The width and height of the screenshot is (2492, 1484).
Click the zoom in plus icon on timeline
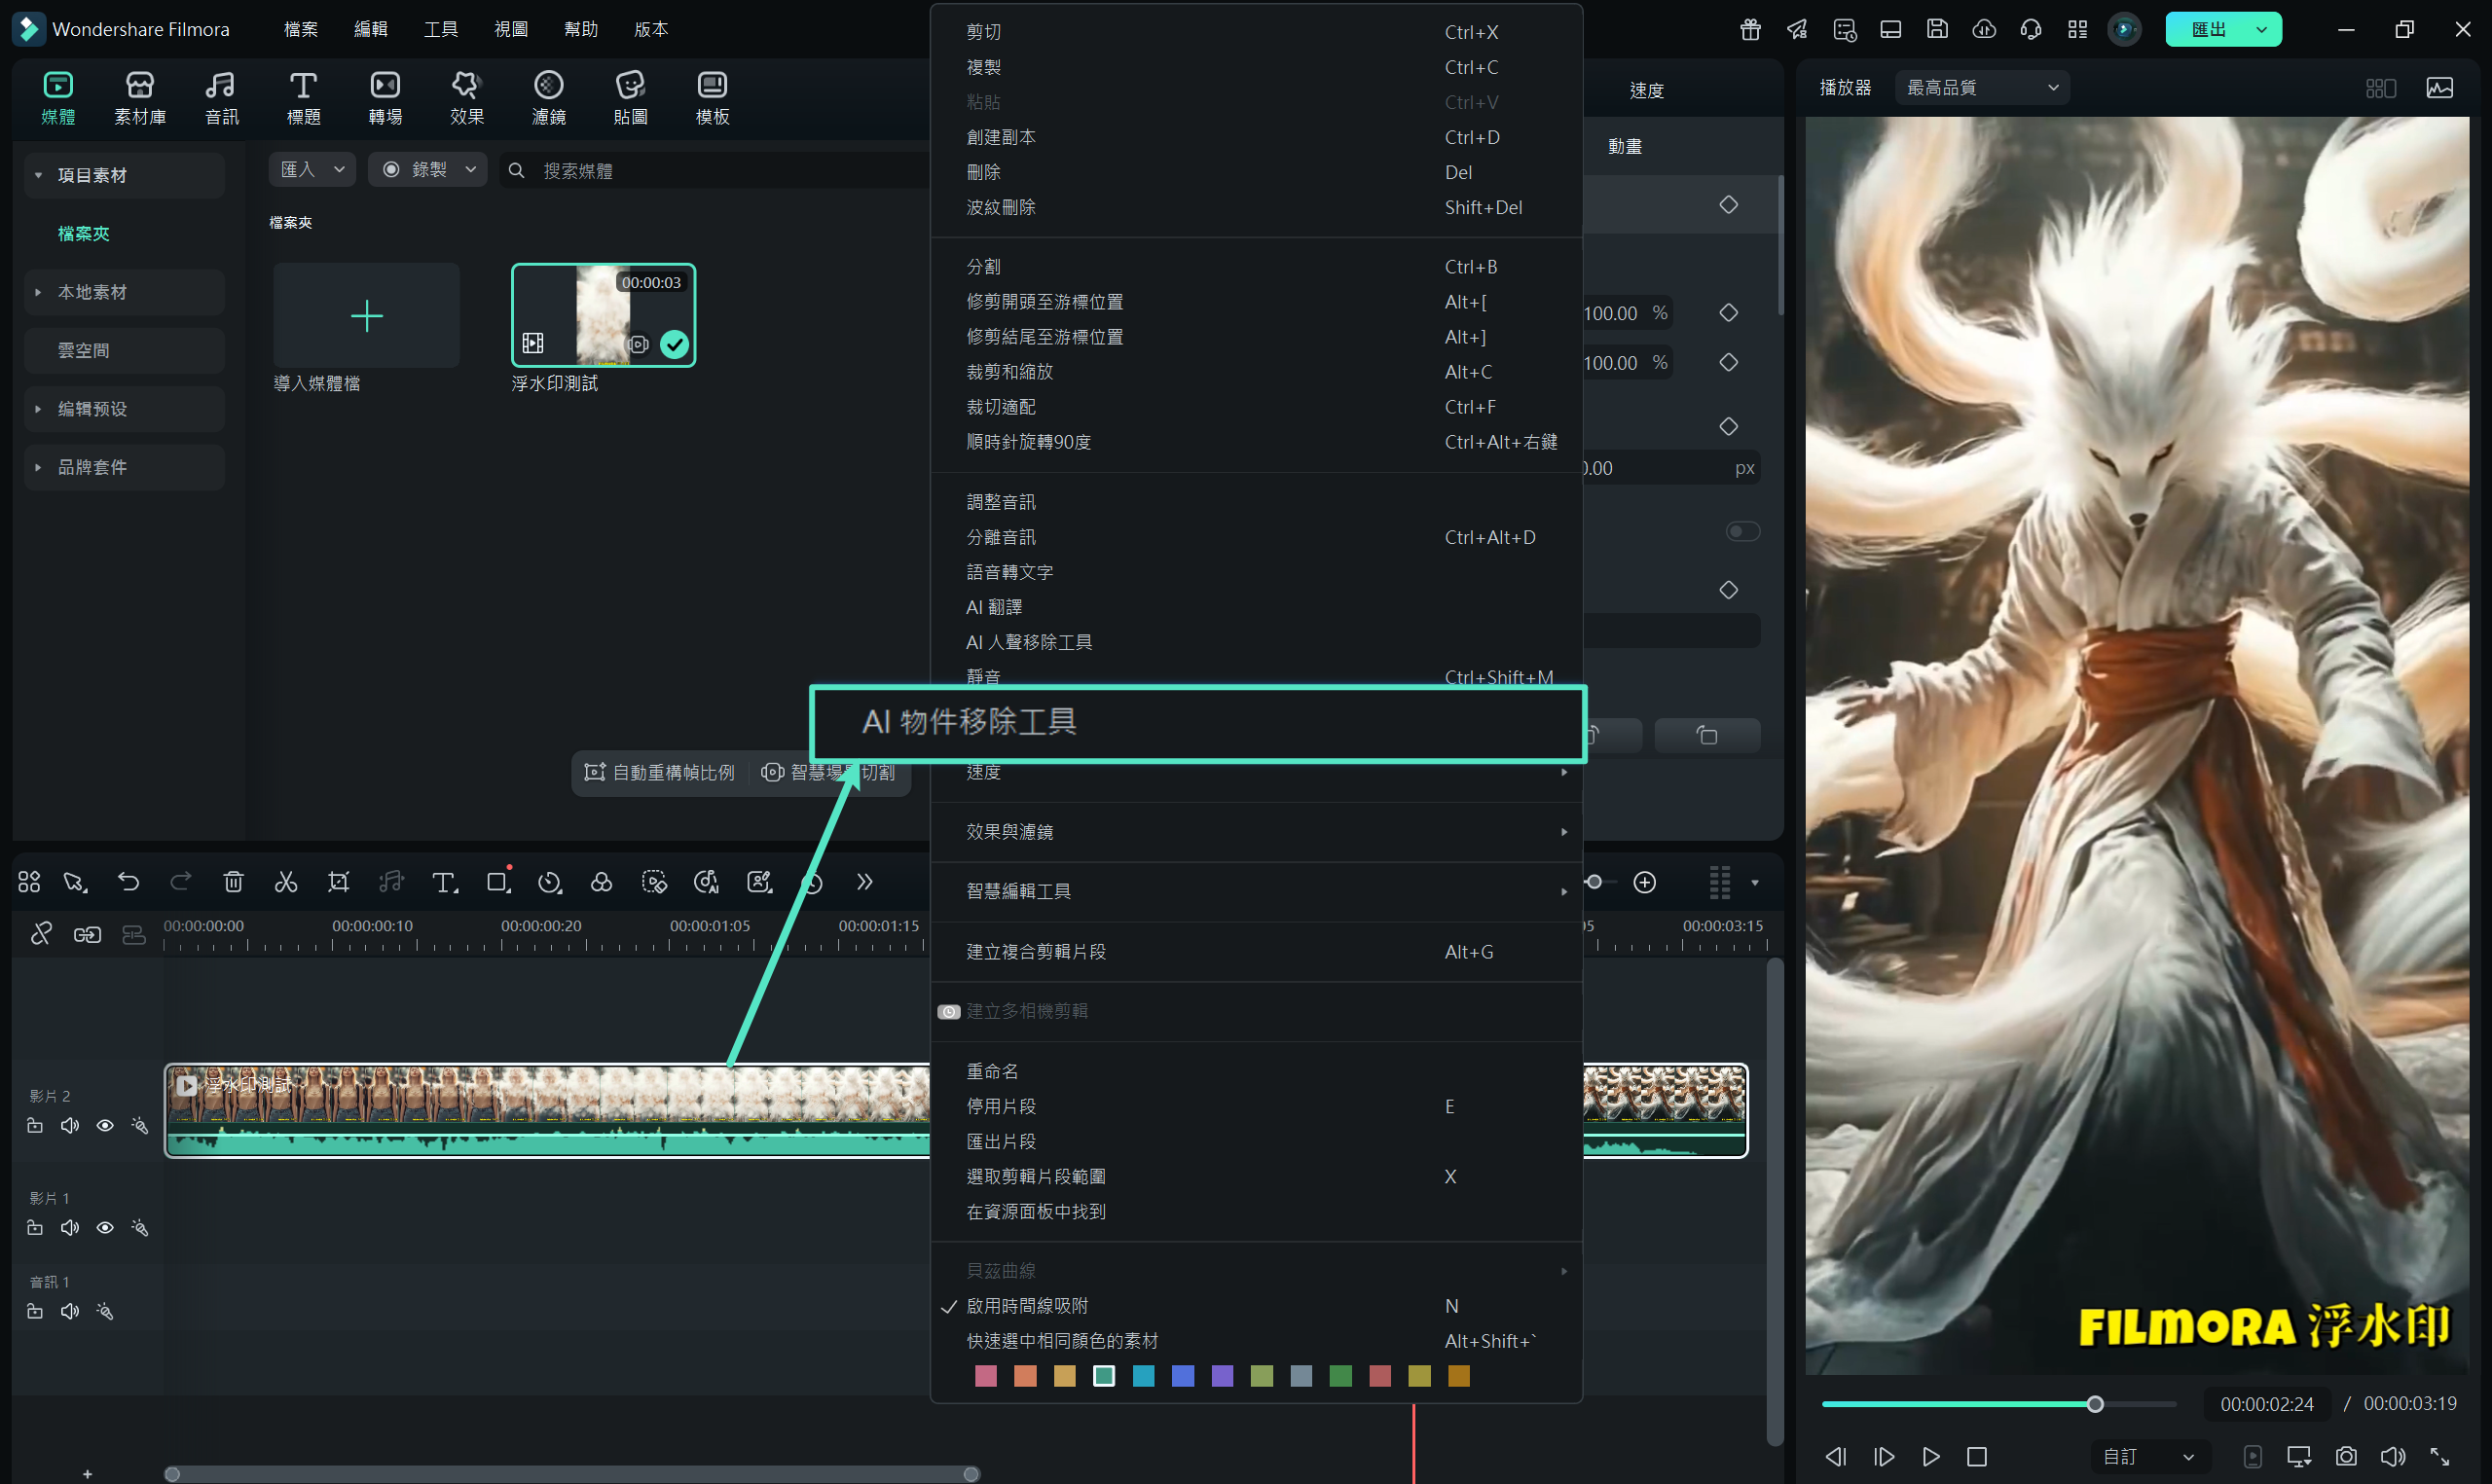point(1645,881)
